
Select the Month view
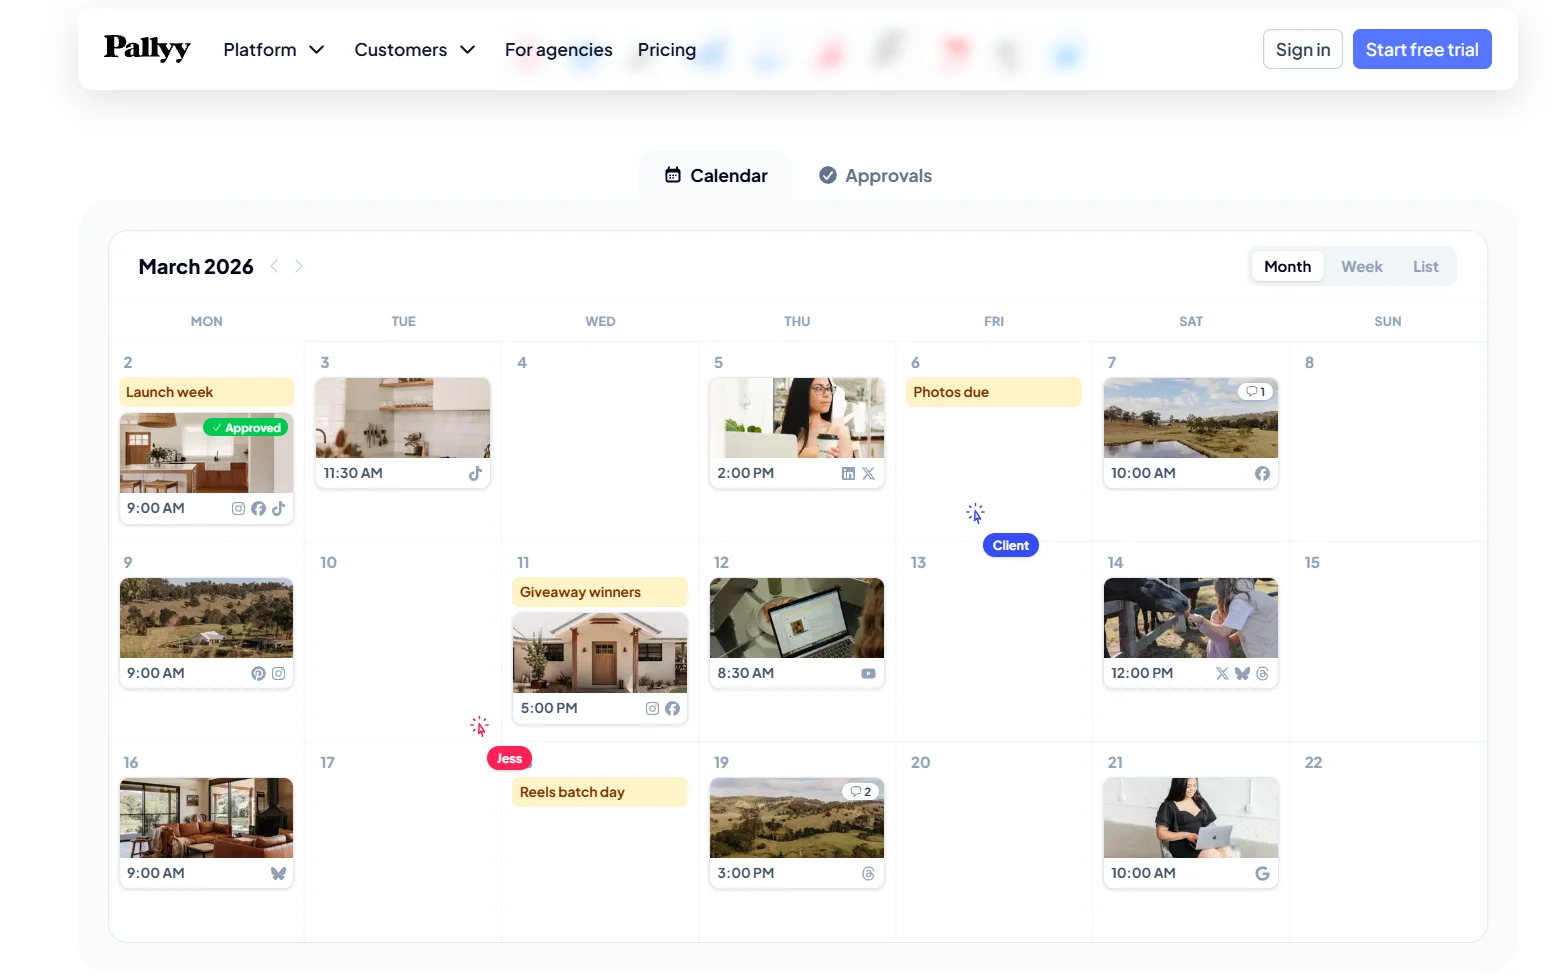(x=1287, y=266)
